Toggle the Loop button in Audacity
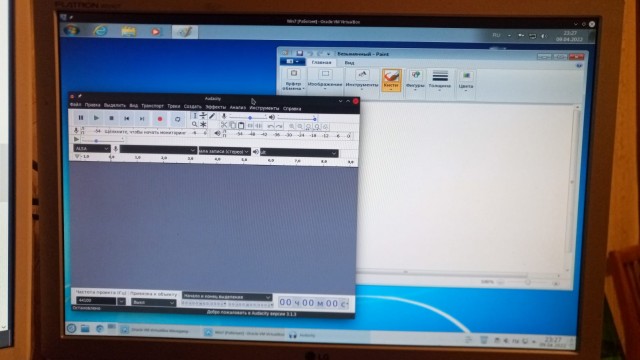The width and height of the screenshot is (640, 360). click(x=177, y=119)
